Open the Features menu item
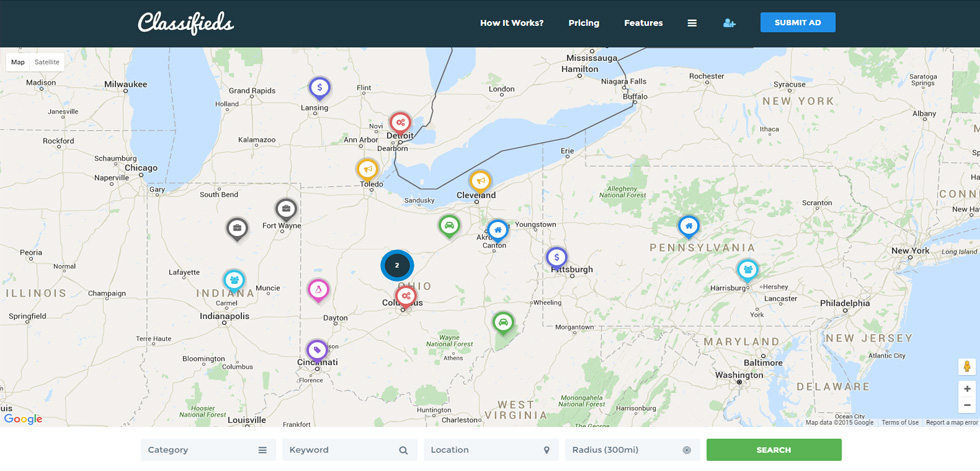This screenshot has width=980, height=471. coord(643,23)
